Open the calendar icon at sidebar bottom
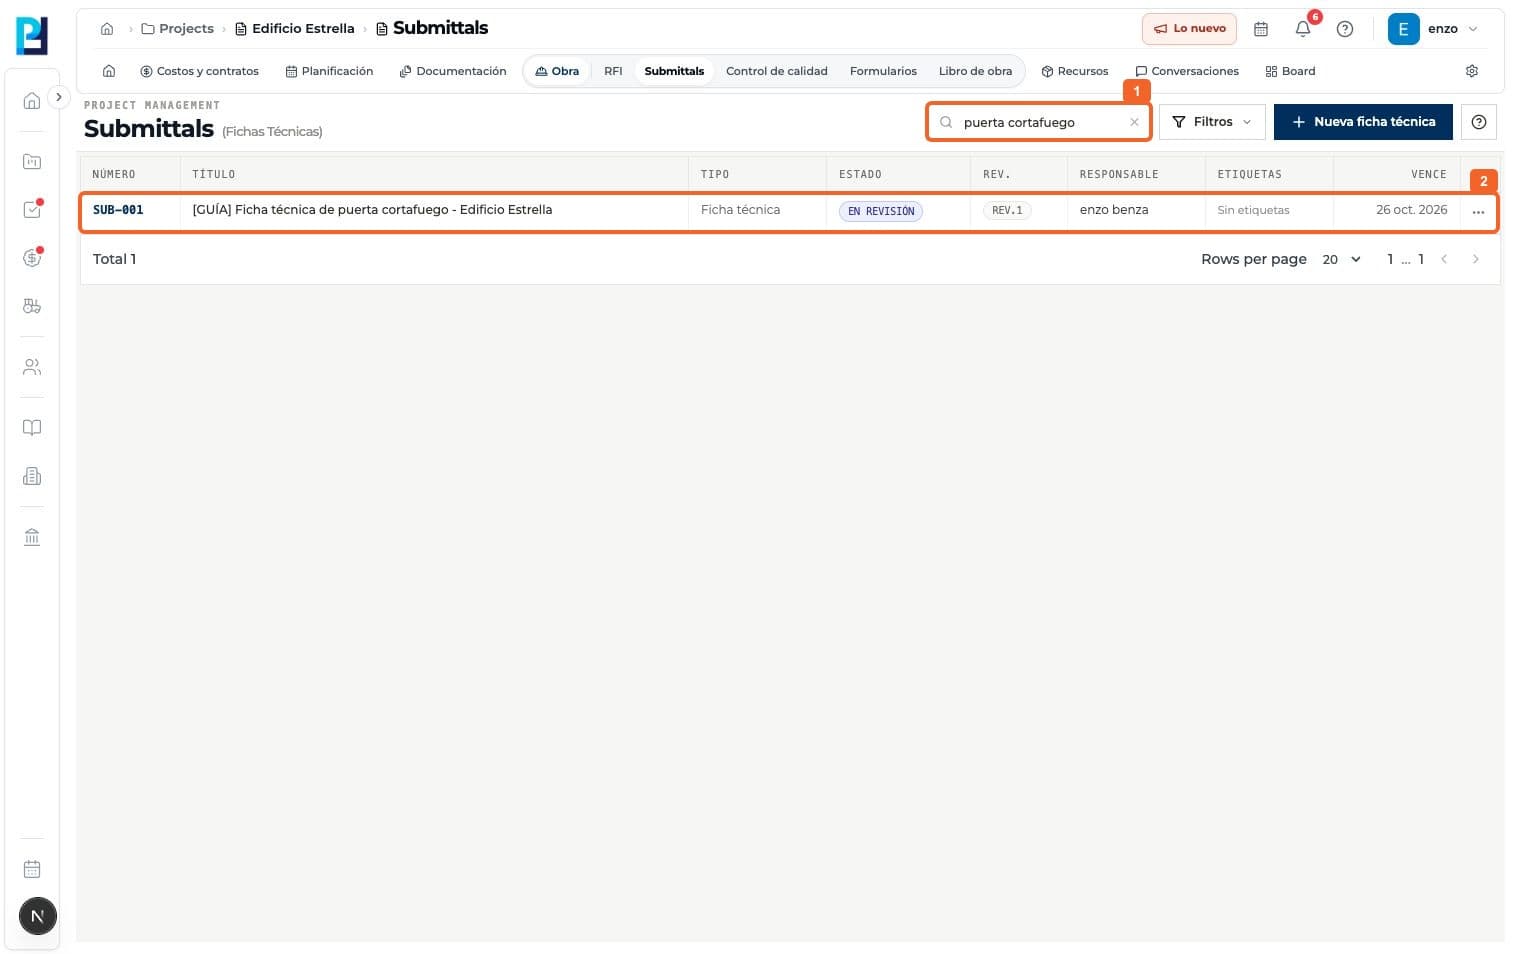Viewport: 1517px width, 954px height. 32,869
